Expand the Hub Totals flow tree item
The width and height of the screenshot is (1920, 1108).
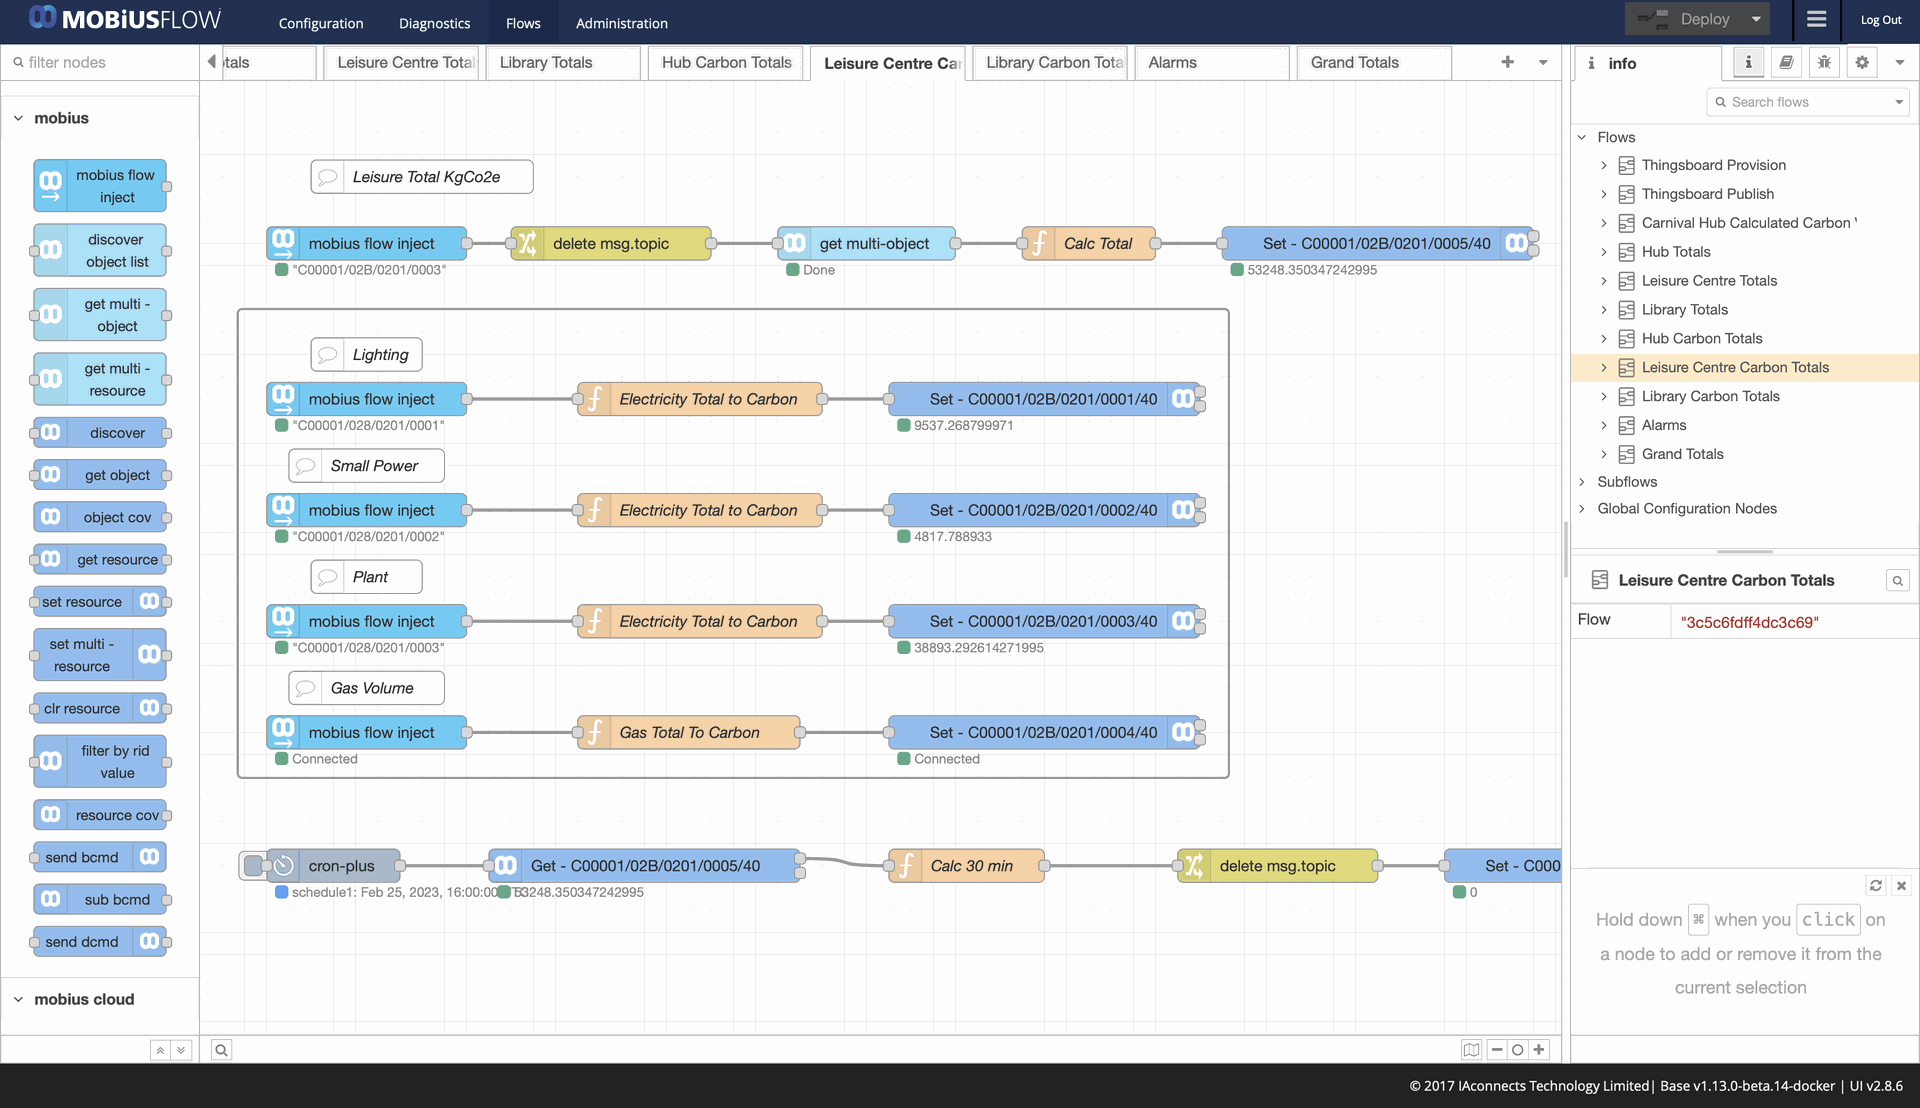click(x=1604, y=252)
